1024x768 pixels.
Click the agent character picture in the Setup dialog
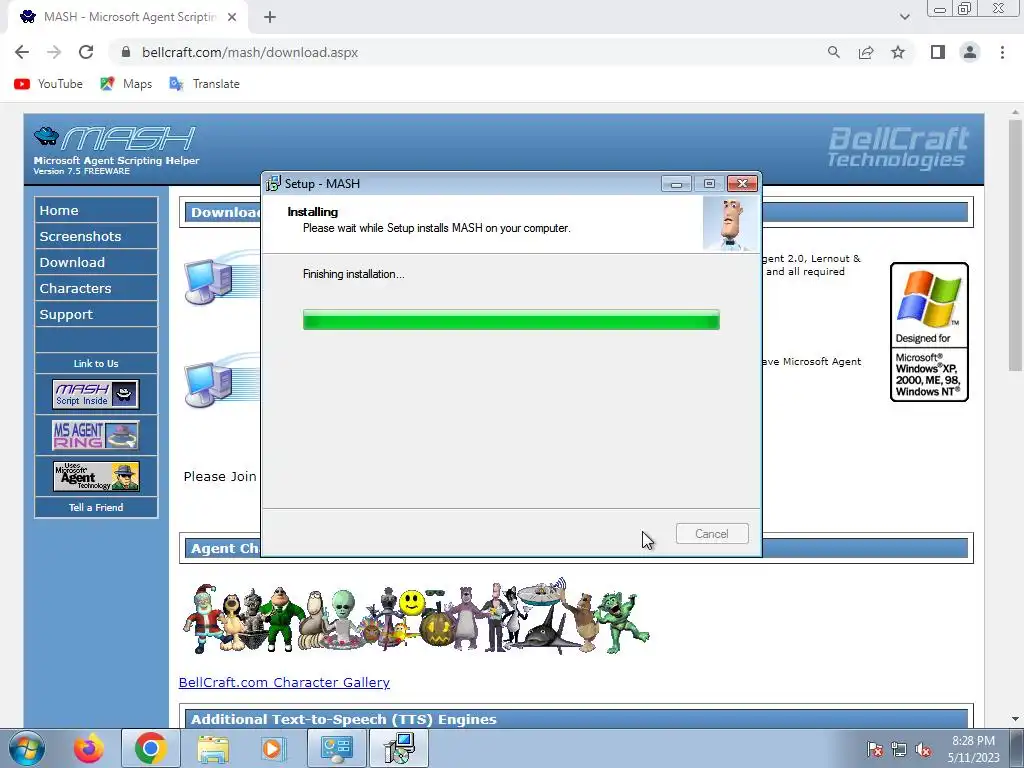coord(731,224)
